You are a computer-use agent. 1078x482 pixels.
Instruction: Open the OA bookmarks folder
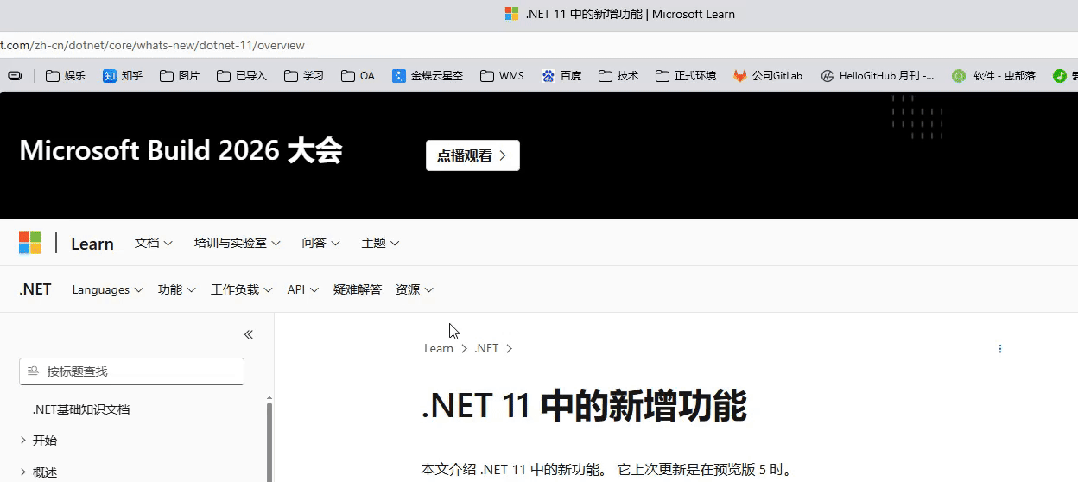click(358, 76)
